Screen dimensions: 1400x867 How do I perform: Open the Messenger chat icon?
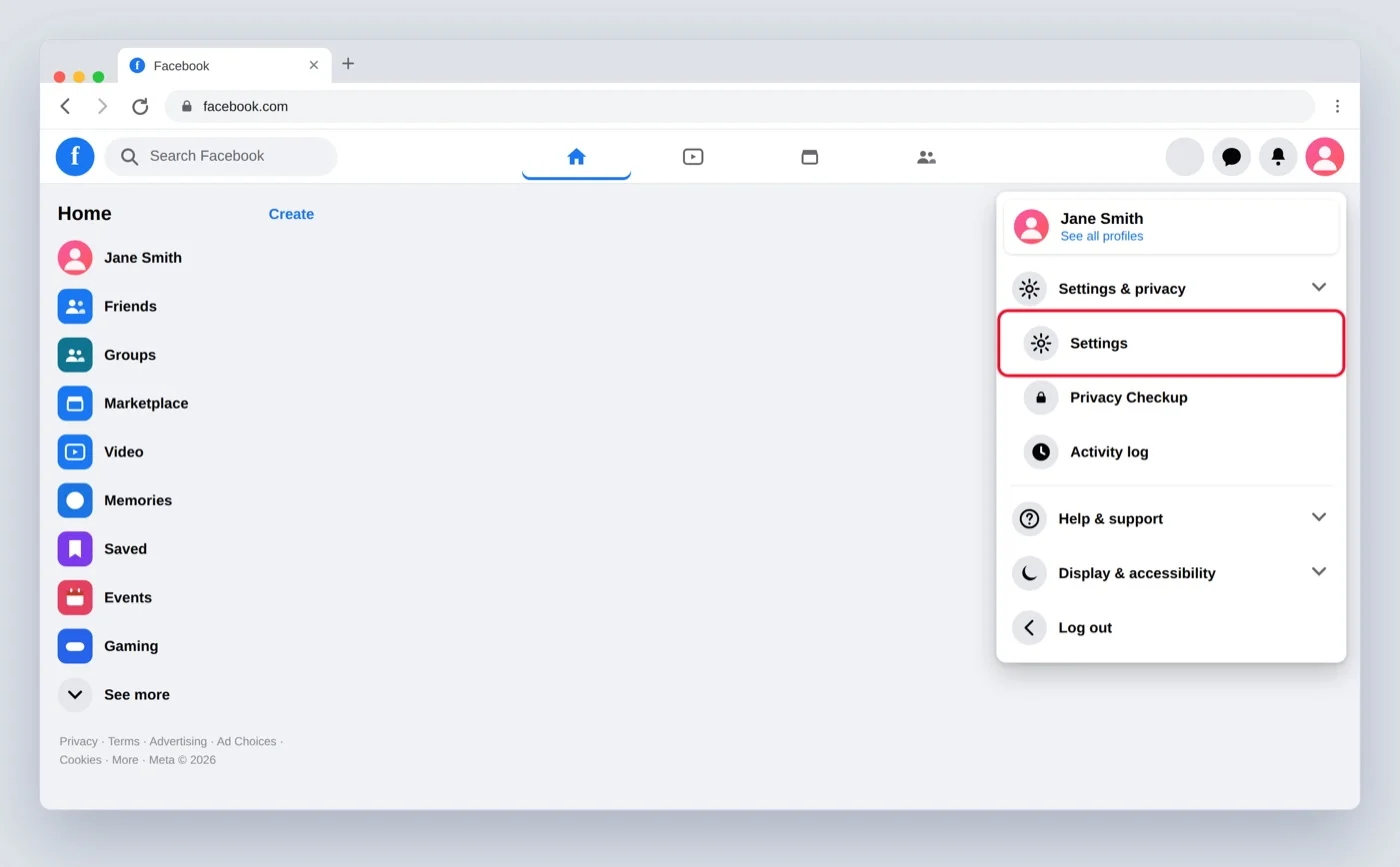click(x=1232, y=157)
